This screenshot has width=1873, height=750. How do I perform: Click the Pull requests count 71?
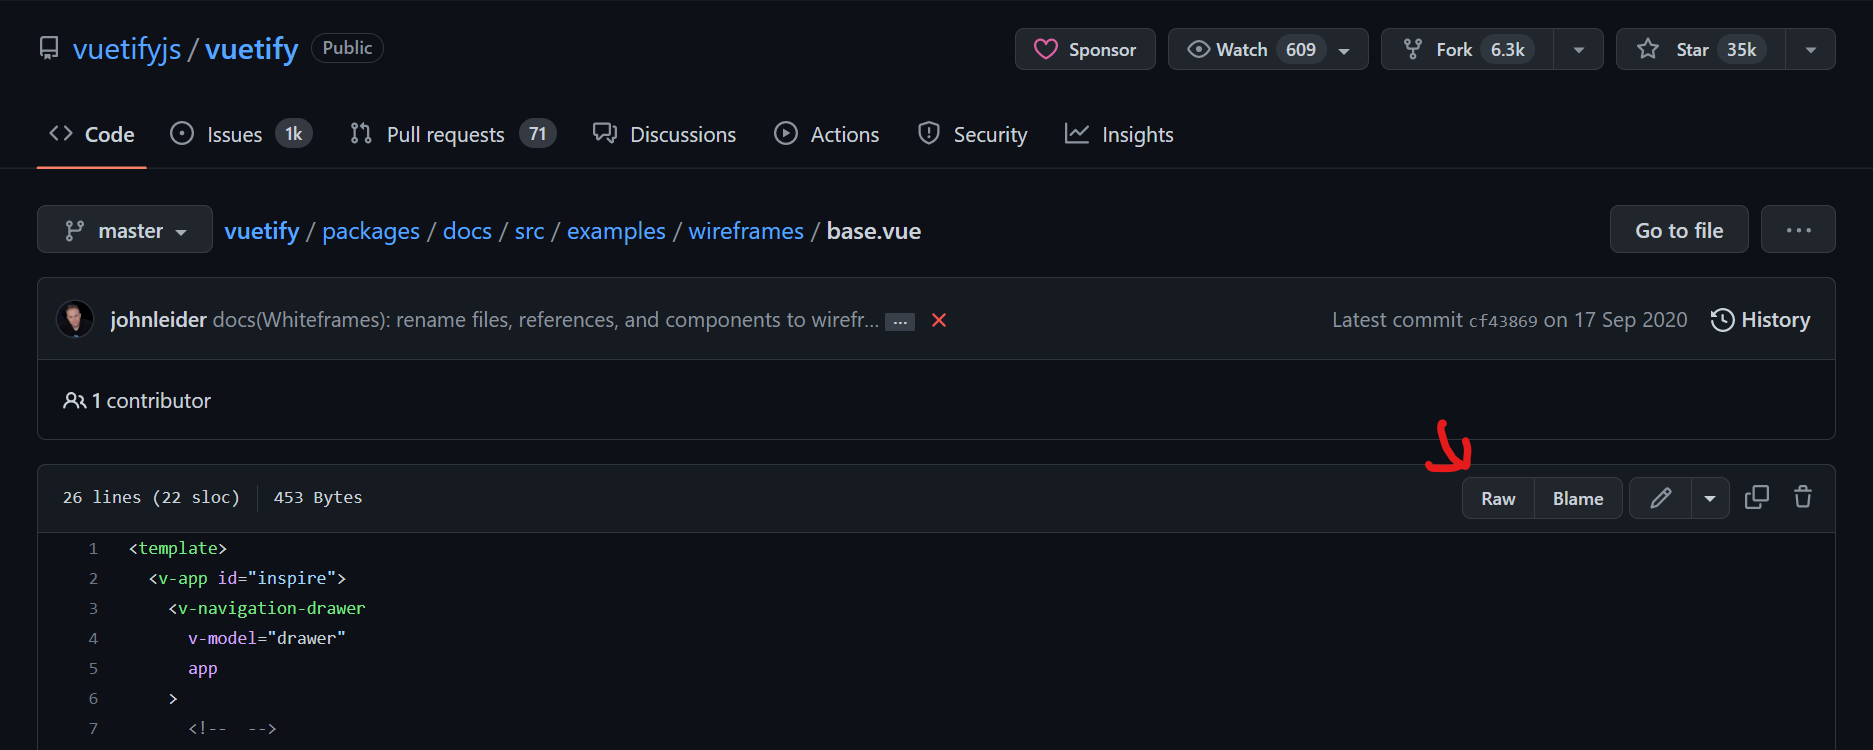(538, 134)
